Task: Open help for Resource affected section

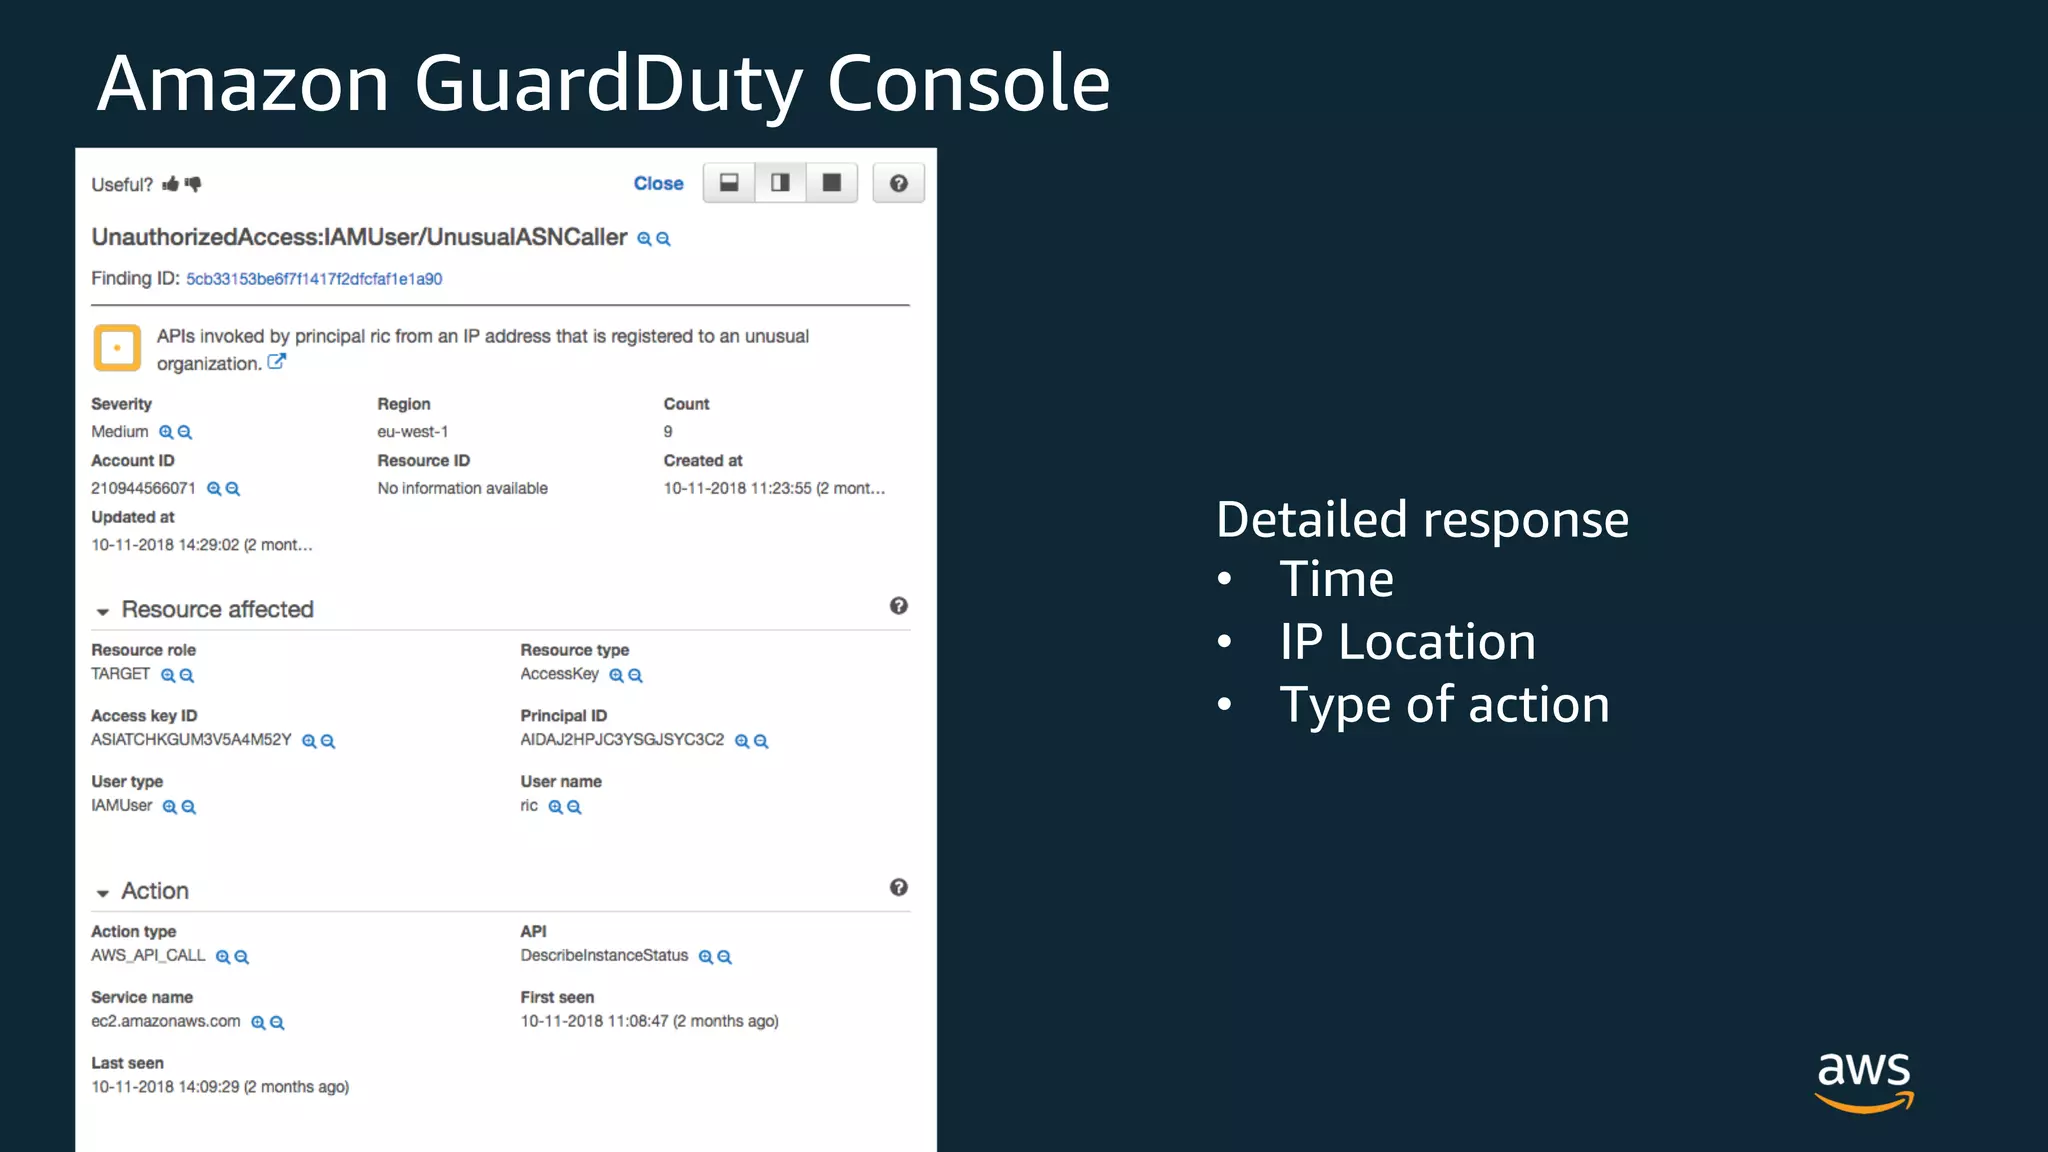Action: (899, 606)
